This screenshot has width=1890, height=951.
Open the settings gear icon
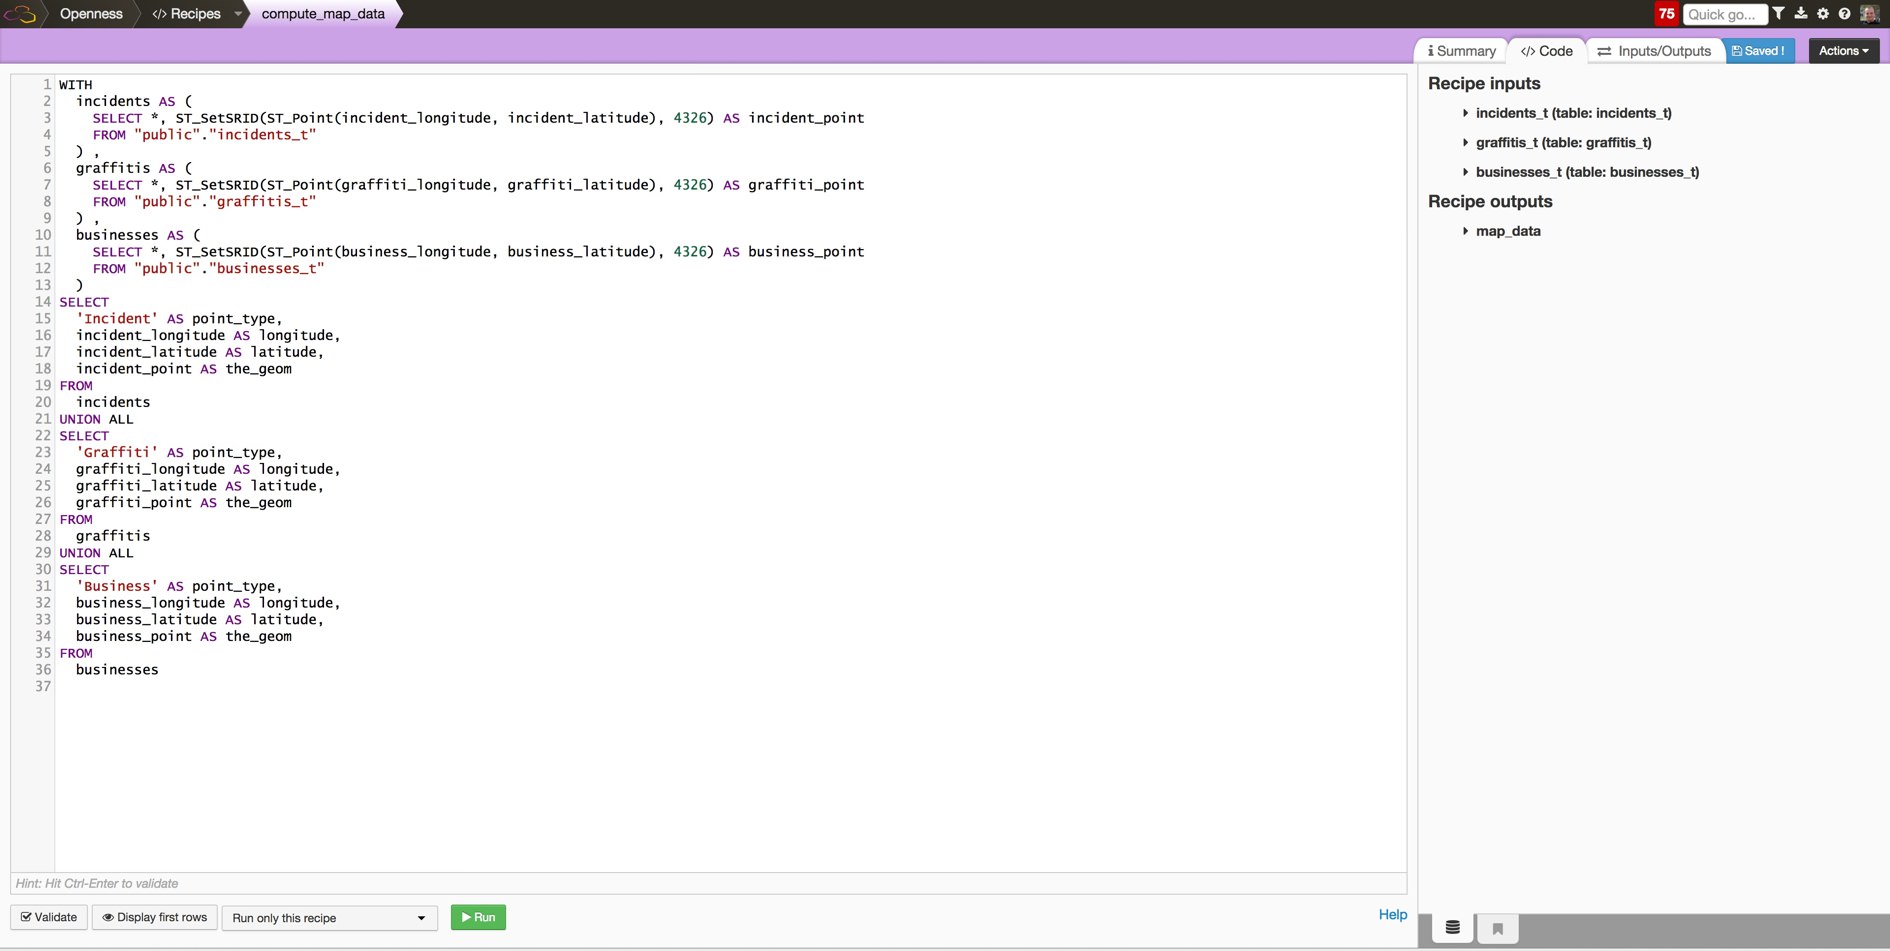1823,14
